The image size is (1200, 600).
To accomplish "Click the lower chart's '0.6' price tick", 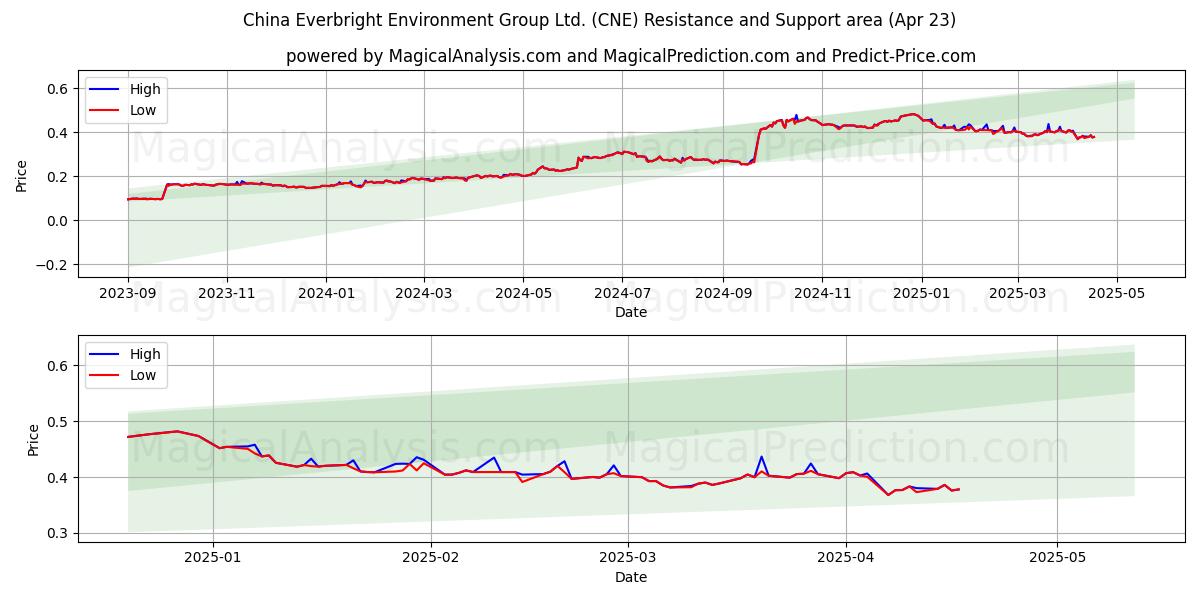I will (57, 366).
